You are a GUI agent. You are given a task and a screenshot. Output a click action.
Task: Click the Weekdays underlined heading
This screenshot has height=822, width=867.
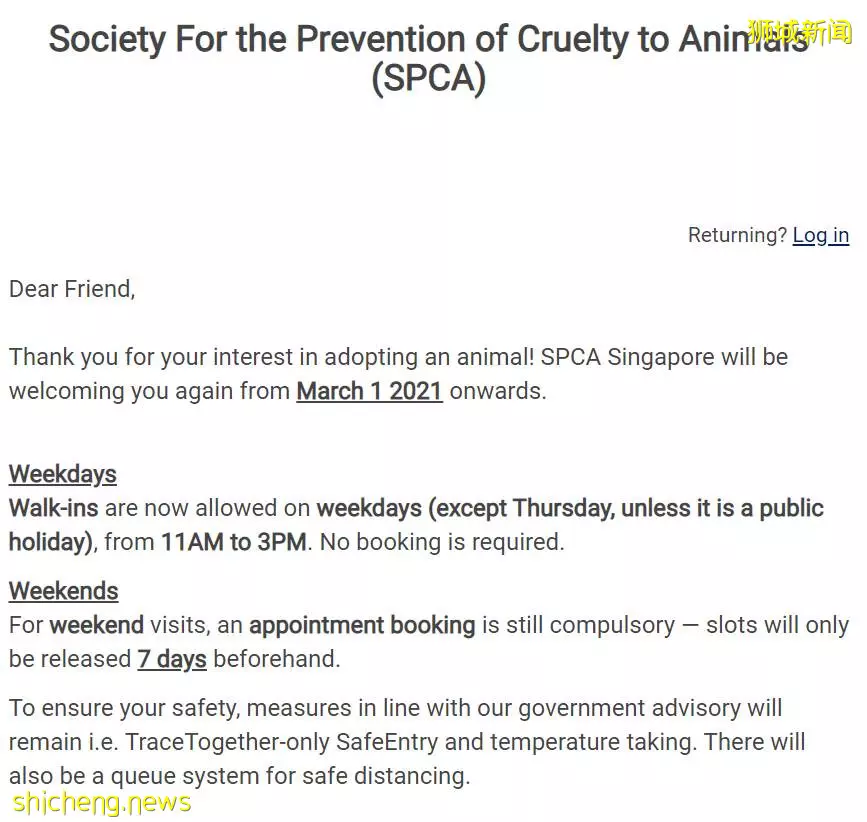[x=62, y=474]
